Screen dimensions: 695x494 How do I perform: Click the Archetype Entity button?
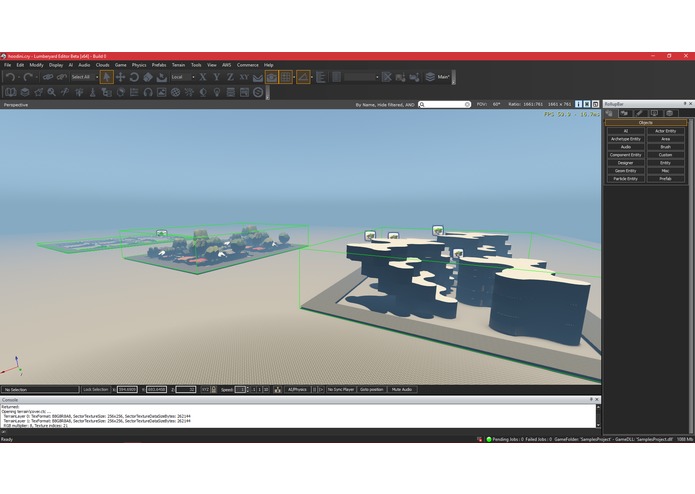click(625, 139)
